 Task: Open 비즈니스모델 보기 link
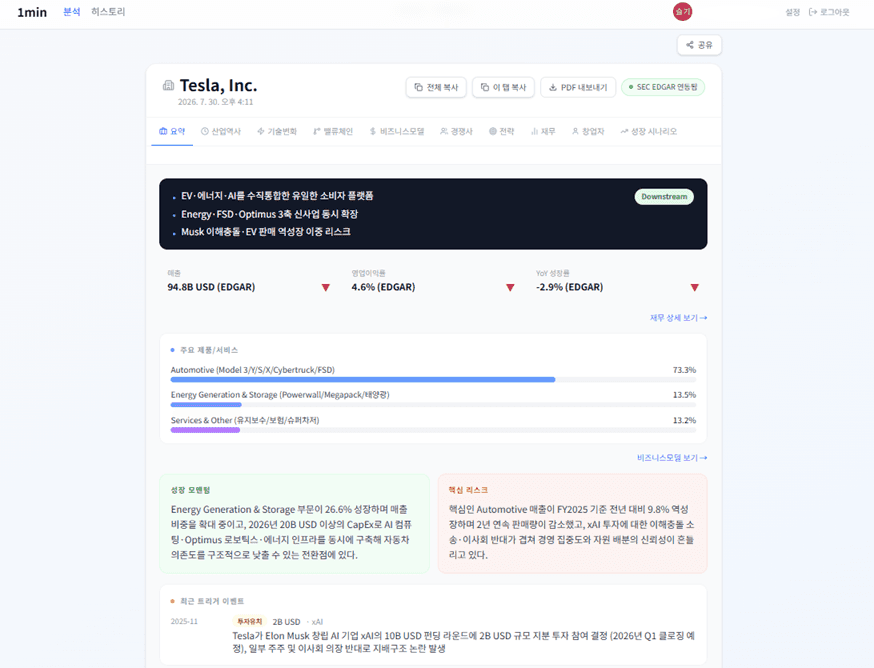click(672, 458)
